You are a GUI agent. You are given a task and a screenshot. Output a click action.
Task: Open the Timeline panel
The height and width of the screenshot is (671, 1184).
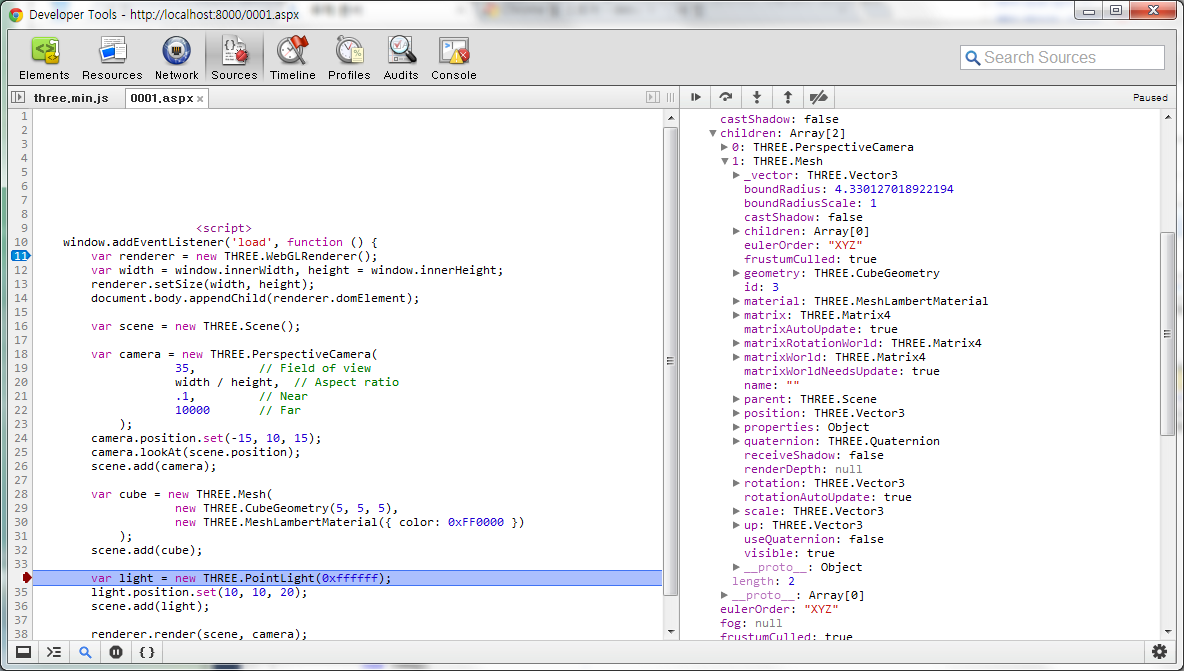pos(292,58)
